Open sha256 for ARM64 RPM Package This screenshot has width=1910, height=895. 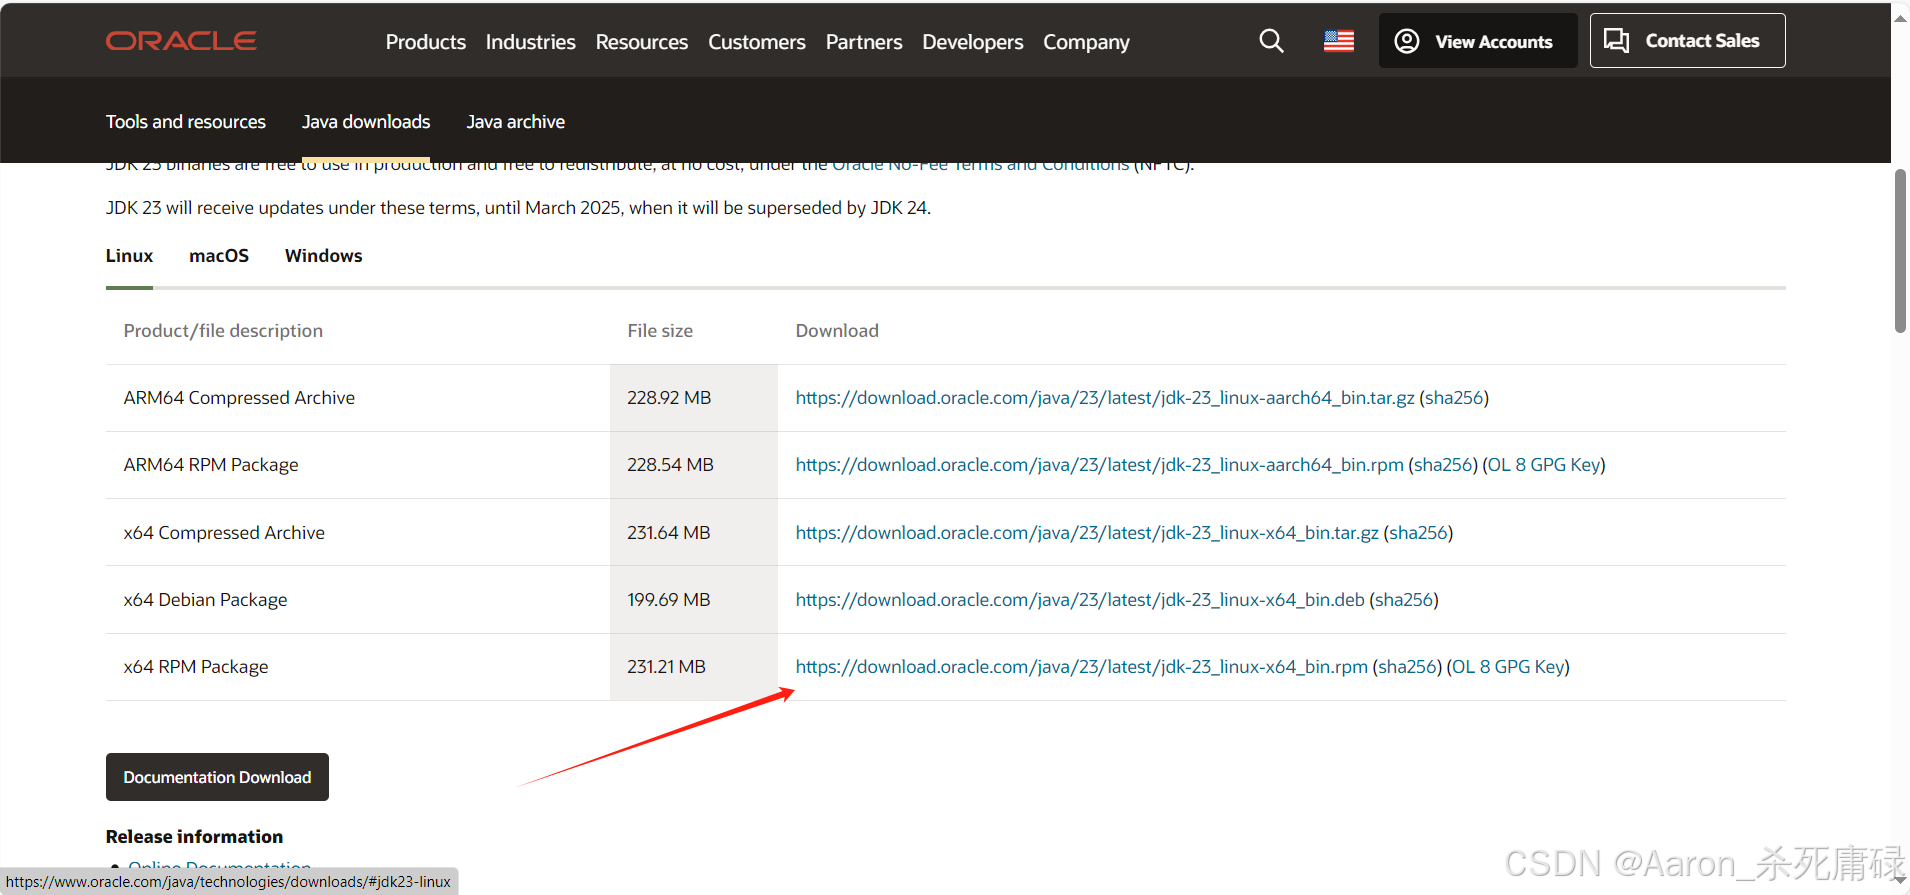pos(1443,465)
